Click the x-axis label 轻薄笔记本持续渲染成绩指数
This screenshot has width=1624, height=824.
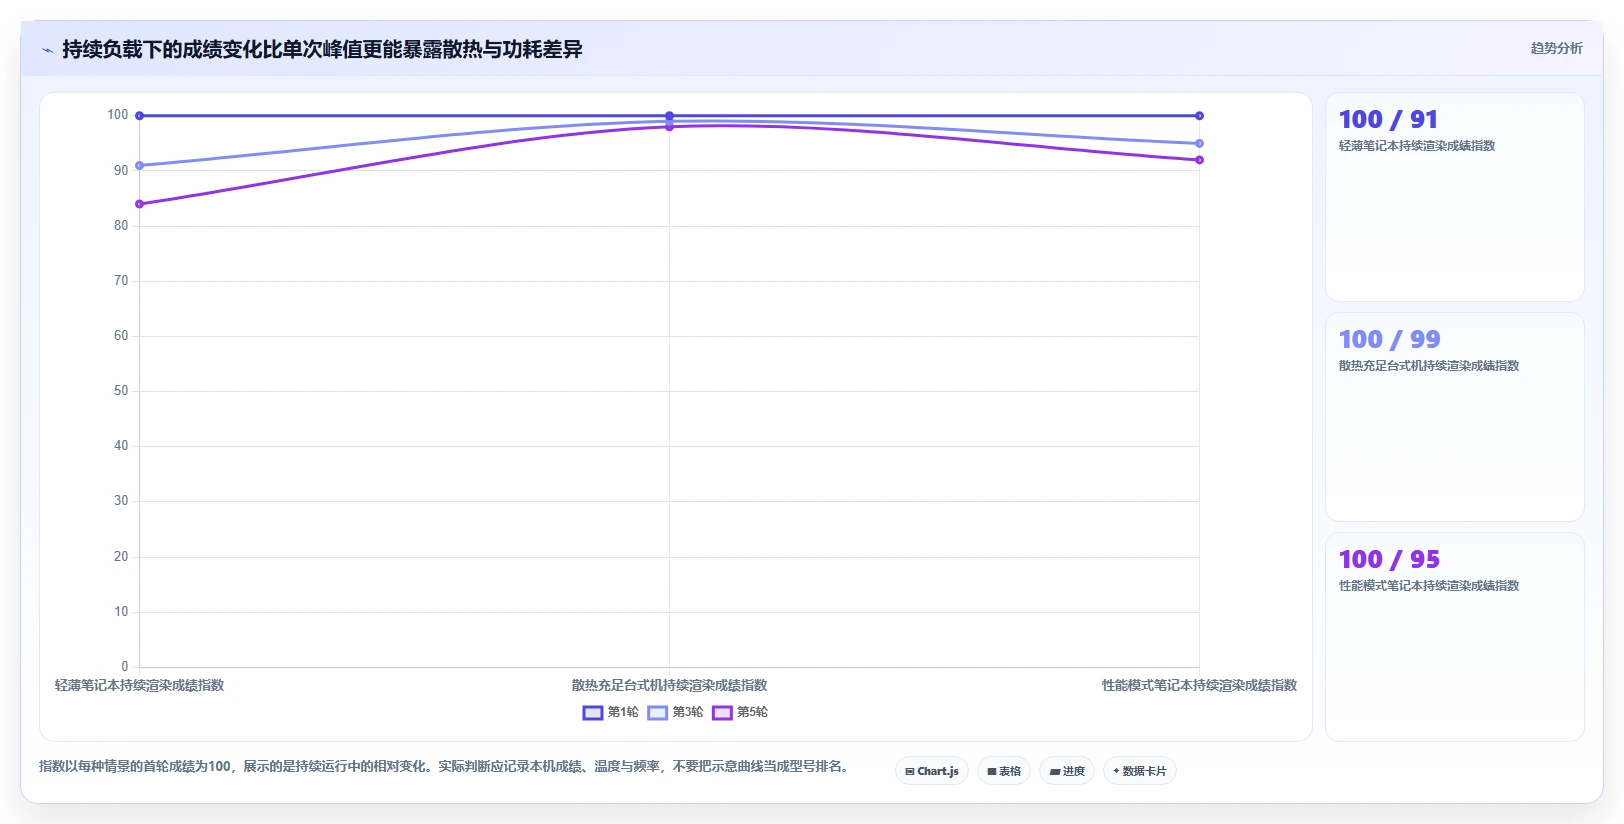pos(139,686)
